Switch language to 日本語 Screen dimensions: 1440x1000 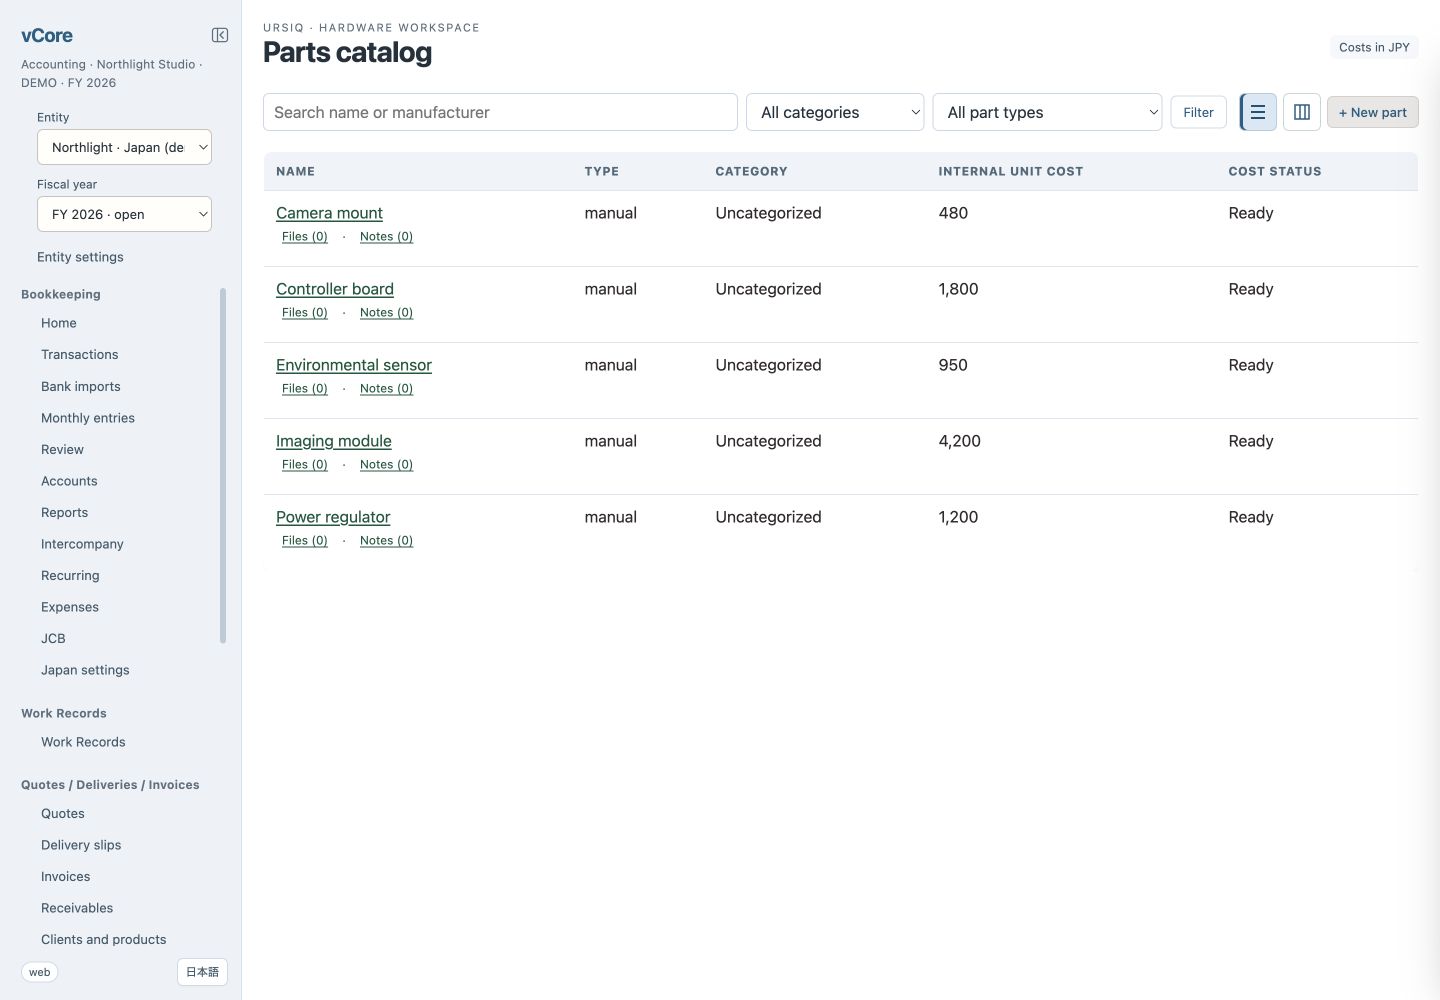[202, 972]
